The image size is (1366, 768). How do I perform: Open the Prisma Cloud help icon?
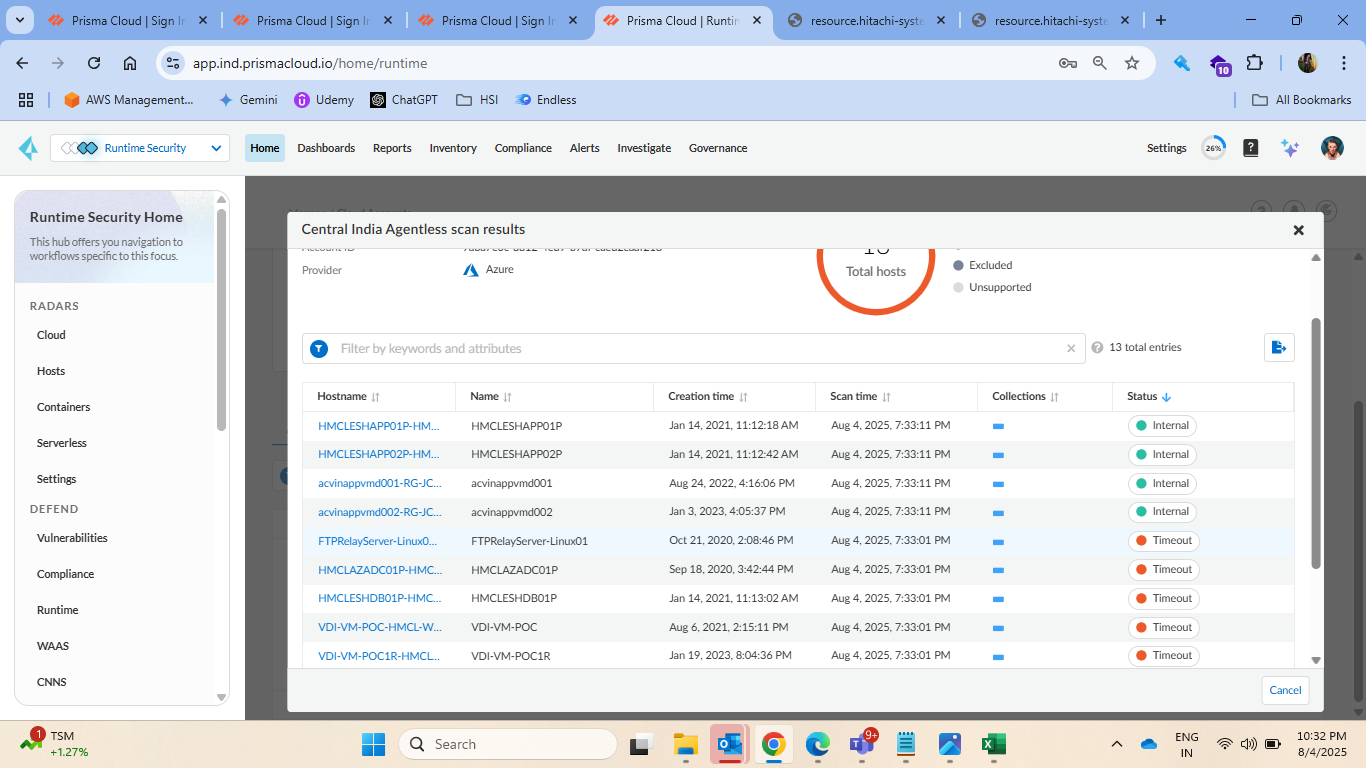tap(1250, 148)
